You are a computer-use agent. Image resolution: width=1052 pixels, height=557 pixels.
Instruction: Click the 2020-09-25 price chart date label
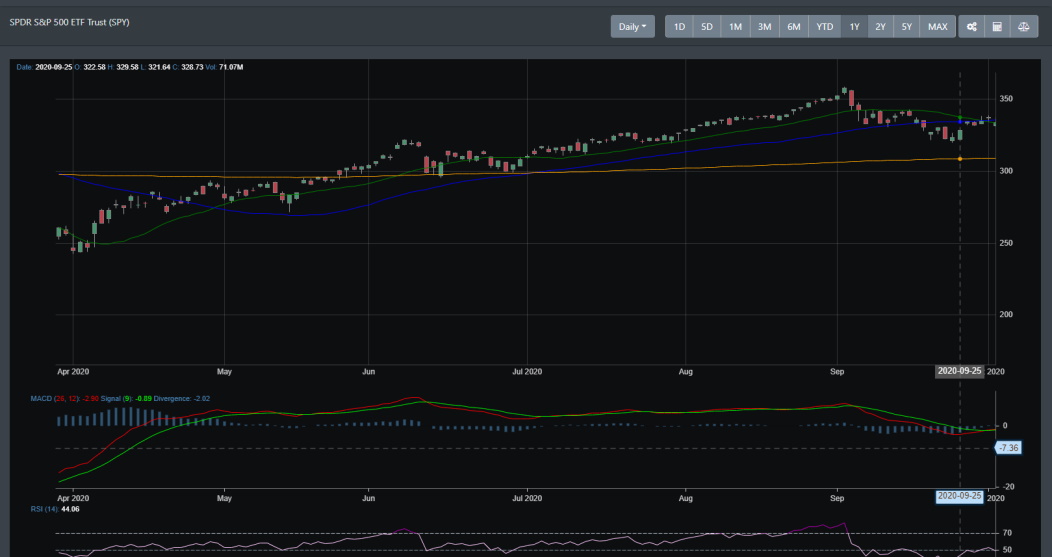959,371
